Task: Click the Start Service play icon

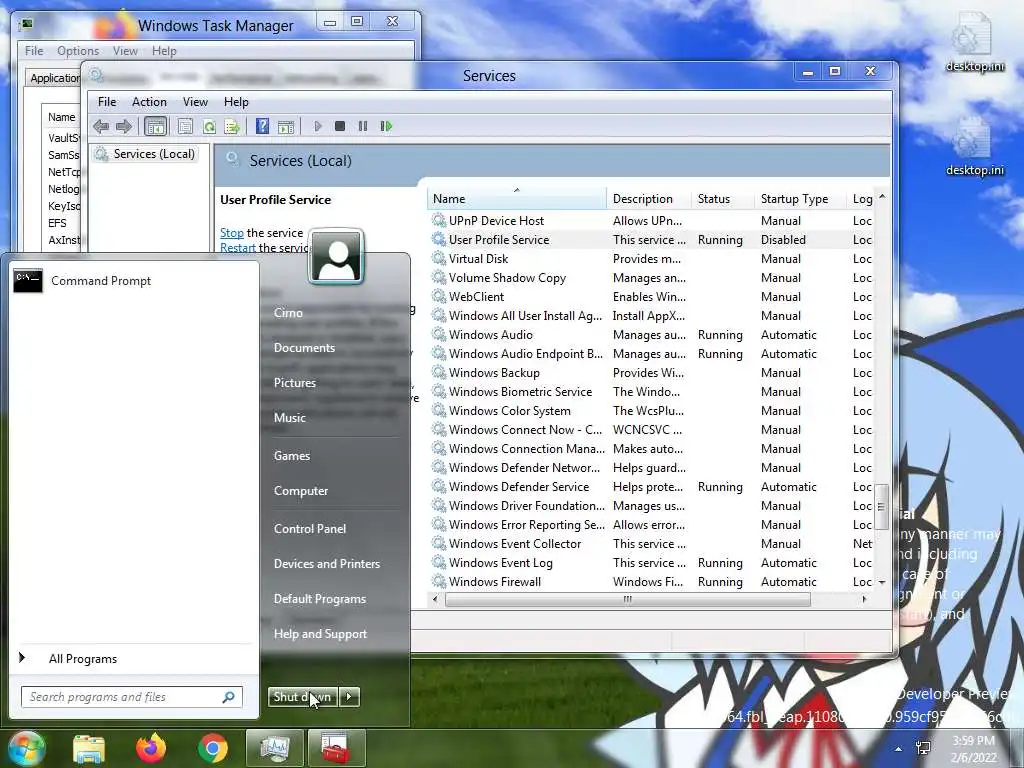Action: (x=317, y=126)
